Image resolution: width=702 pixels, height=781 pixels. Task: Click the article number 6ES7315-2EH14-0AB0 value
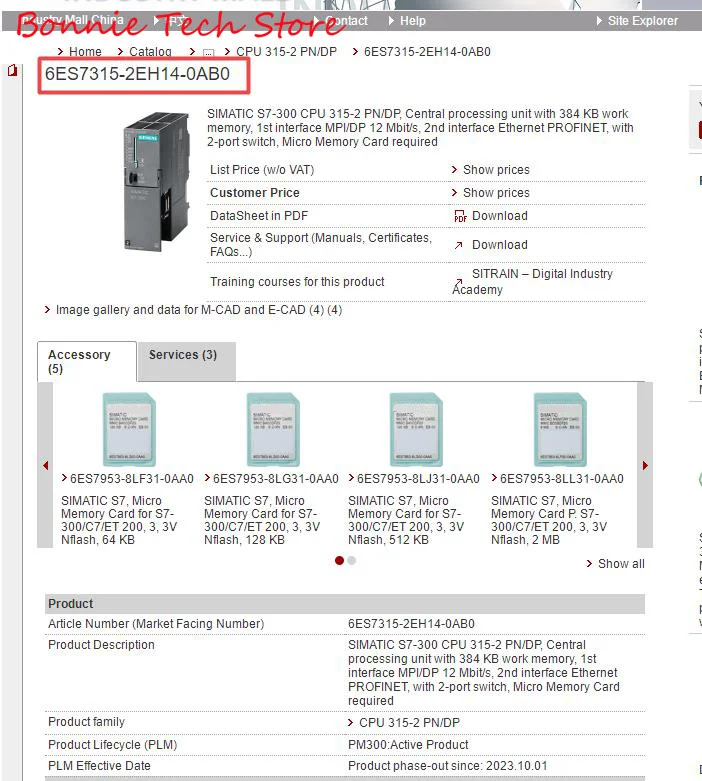[x=411, y=624]
